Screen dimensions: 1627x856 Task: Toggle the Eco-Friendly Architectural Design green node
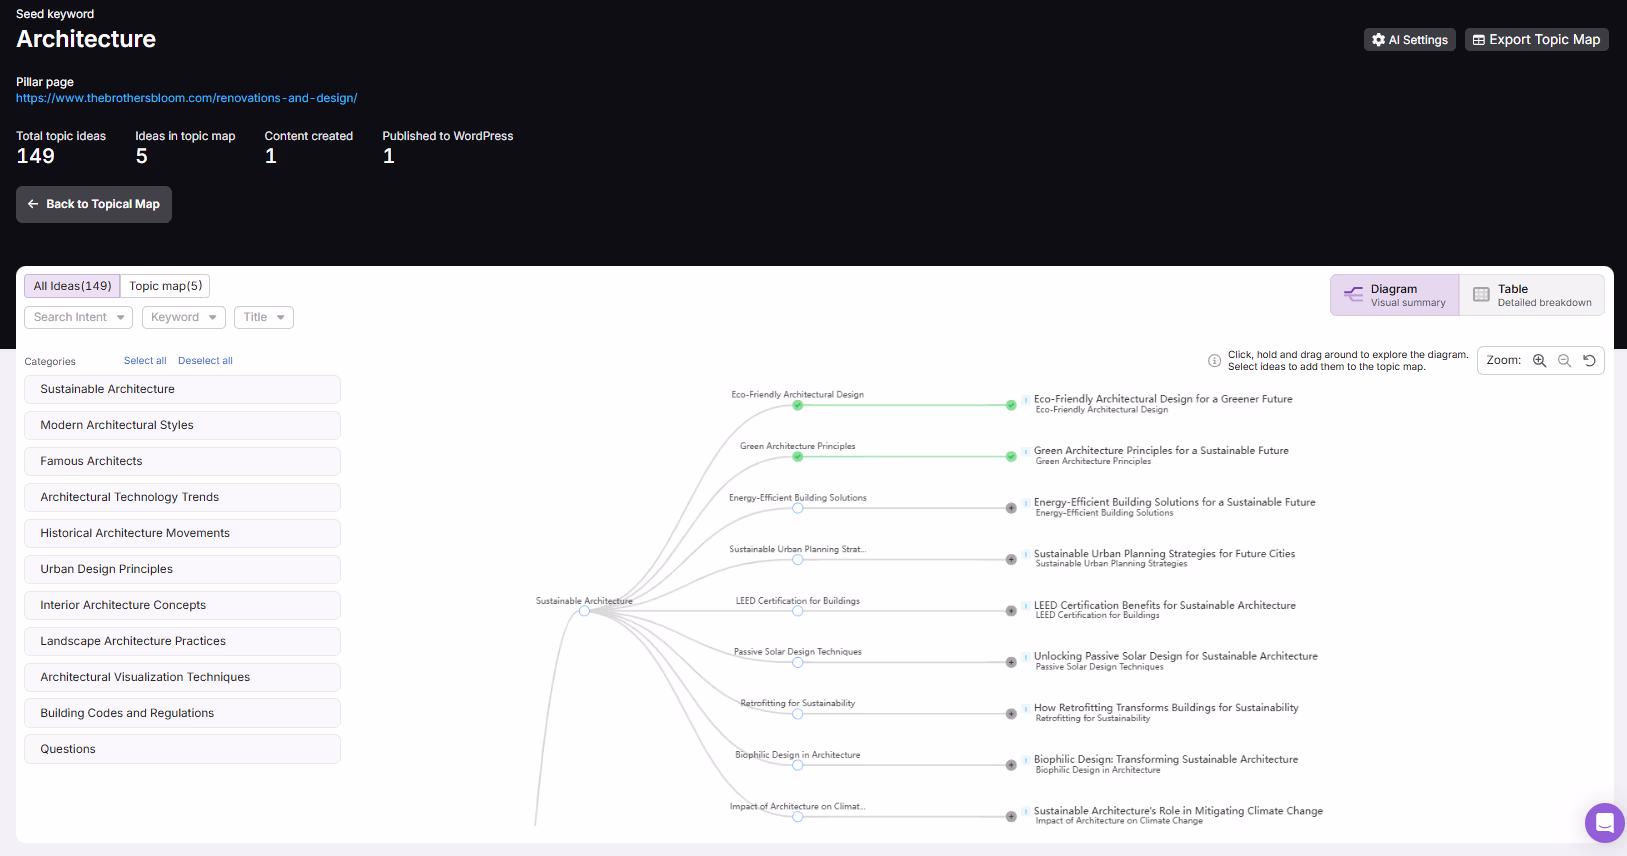[798, 405]
